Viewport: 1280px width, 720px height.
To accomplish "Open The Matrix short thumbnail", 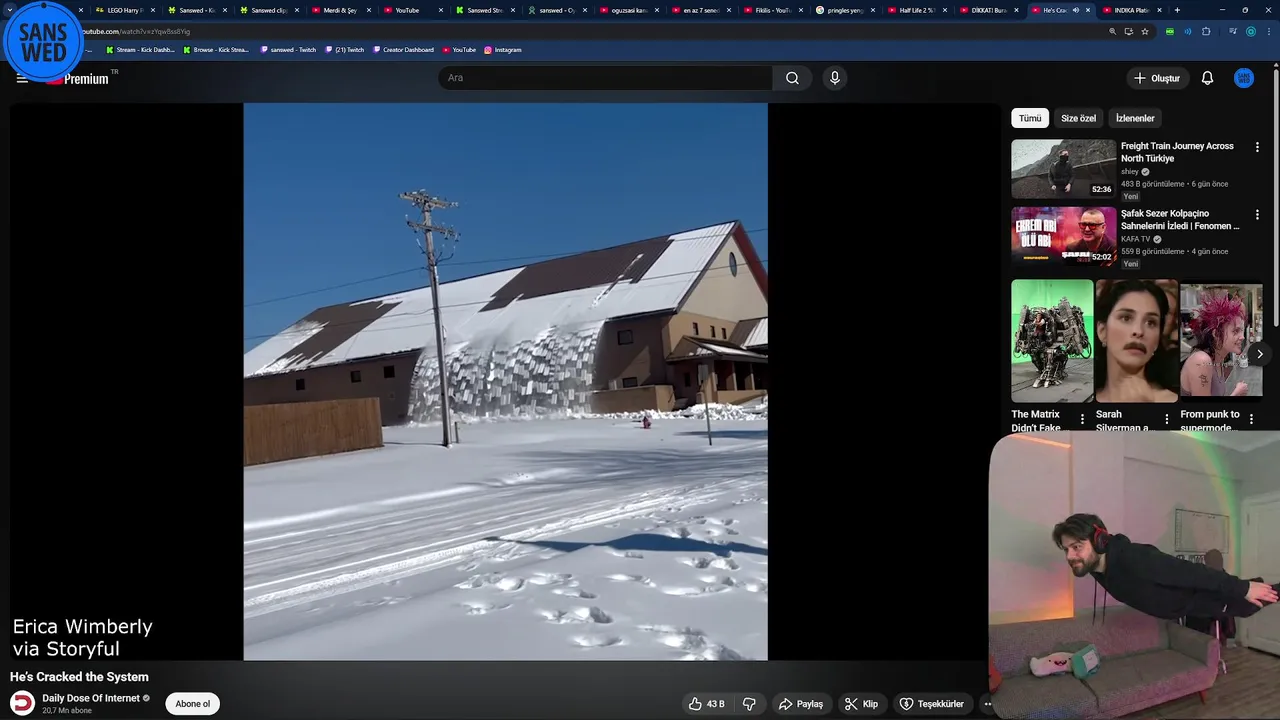I will (1052, 341).
